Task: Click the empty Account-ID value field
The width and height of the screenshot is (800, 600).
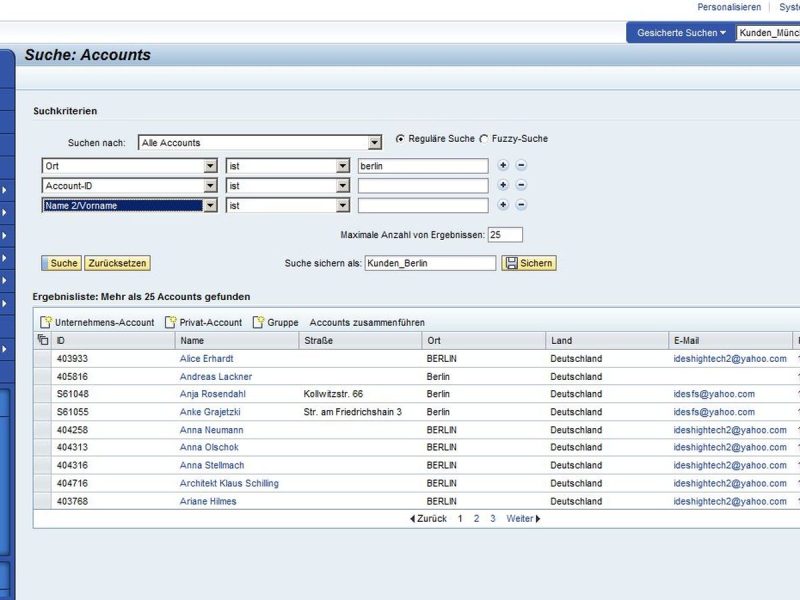Action: (423, 186)
